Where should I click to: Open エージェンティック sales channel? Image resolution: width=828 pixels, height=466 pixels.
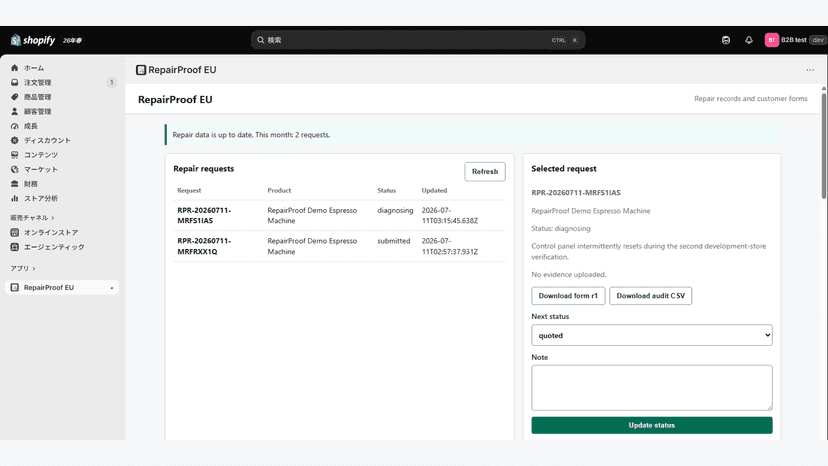pos(54,247)
